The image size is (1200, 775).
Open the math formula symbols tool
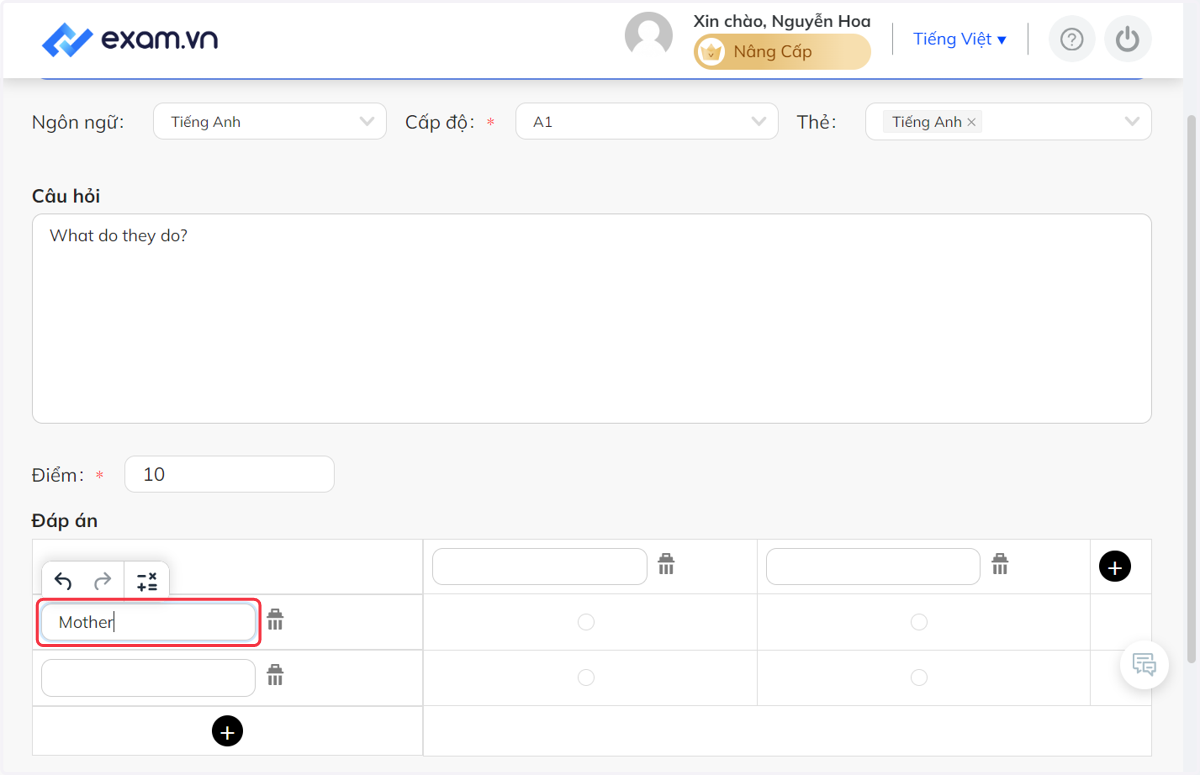tap(147, 581)
